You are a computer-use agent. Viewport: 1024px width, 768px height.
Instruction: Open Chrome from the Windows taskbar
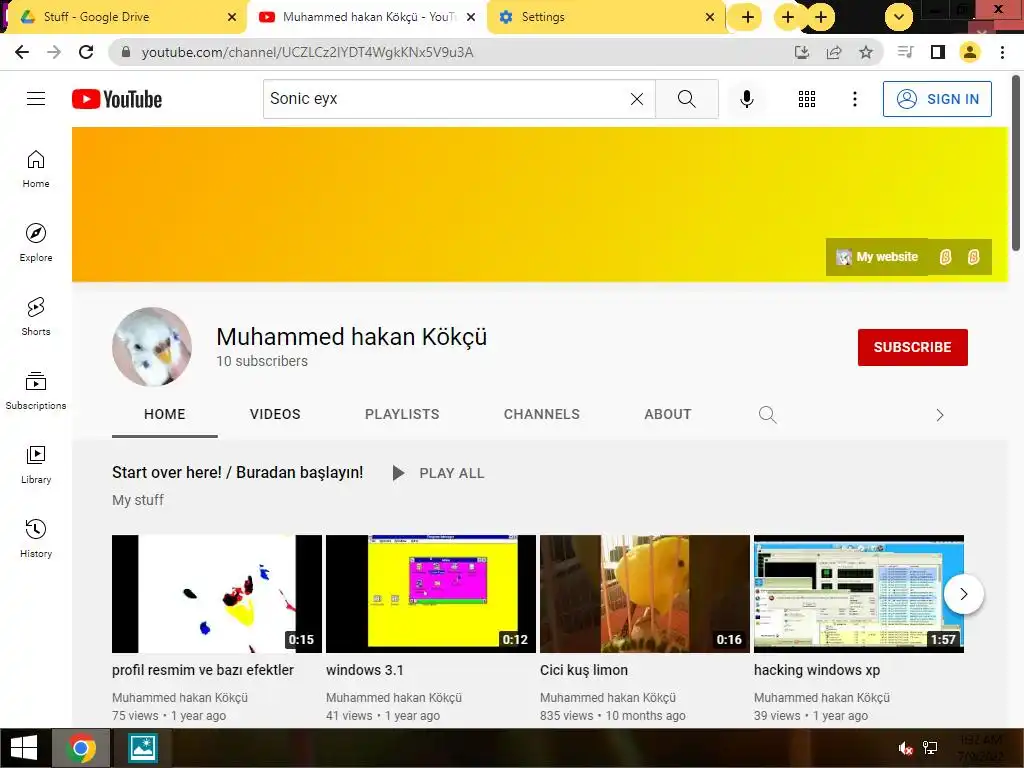coord(82,748)
